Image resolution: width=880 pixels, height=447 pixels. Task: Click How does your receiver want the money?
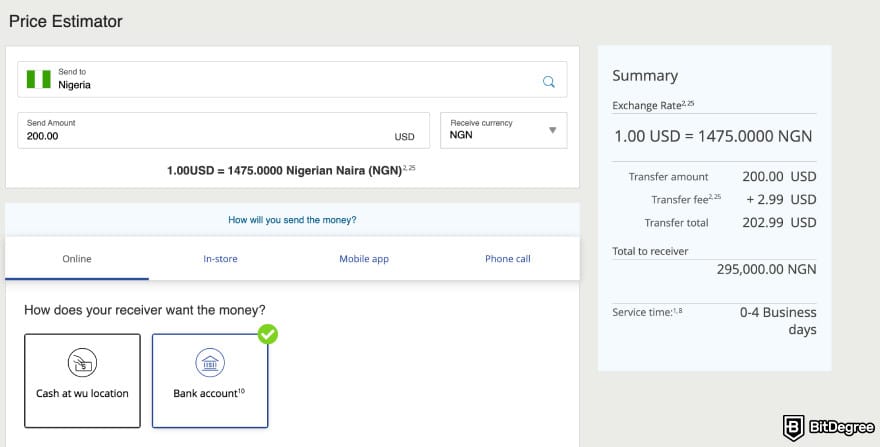tap(145, 310)
